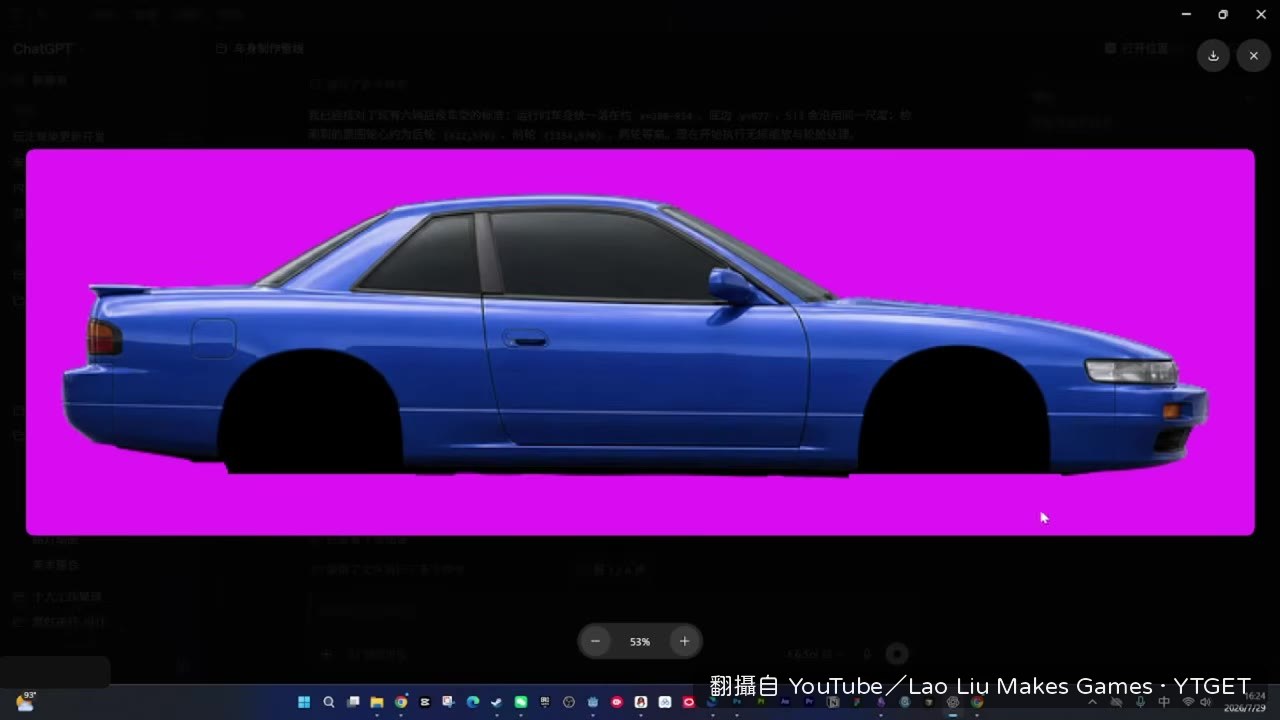
Task: Open WeChat from the taskbar
Action: [521, 702]
